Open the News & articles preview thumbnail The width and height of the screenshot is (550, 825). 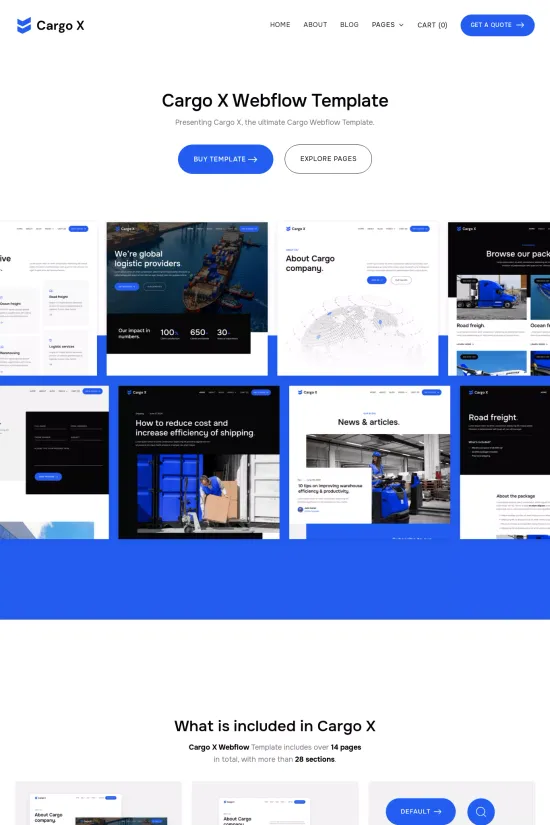(x=369, y=462)
